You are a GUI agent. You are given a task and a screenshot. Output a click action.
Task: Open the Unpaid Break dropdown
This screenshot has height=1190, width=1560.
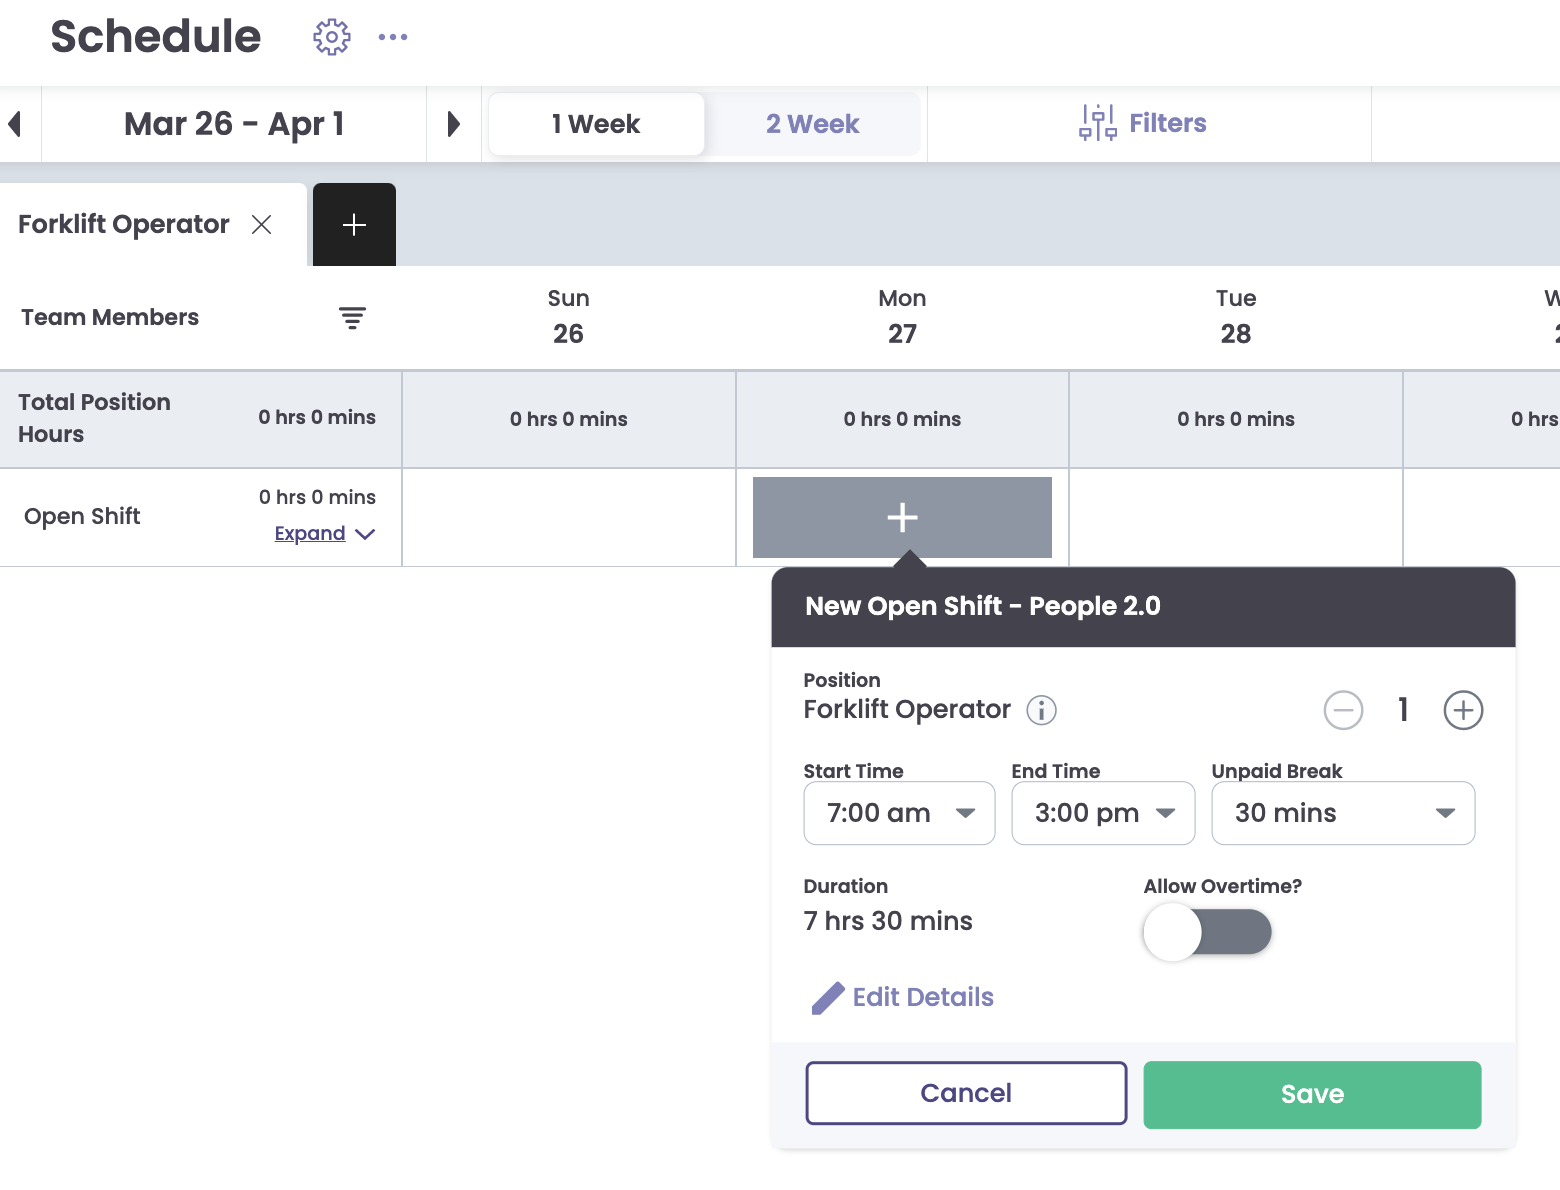(x=1342, y=813)
